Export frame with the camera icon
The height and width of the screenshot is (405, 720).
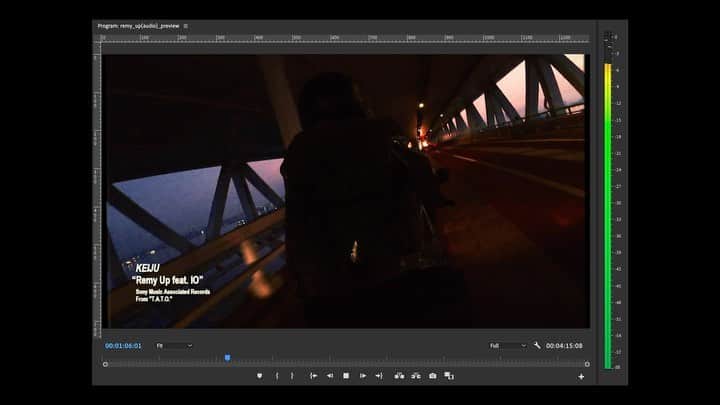[433, 376]
